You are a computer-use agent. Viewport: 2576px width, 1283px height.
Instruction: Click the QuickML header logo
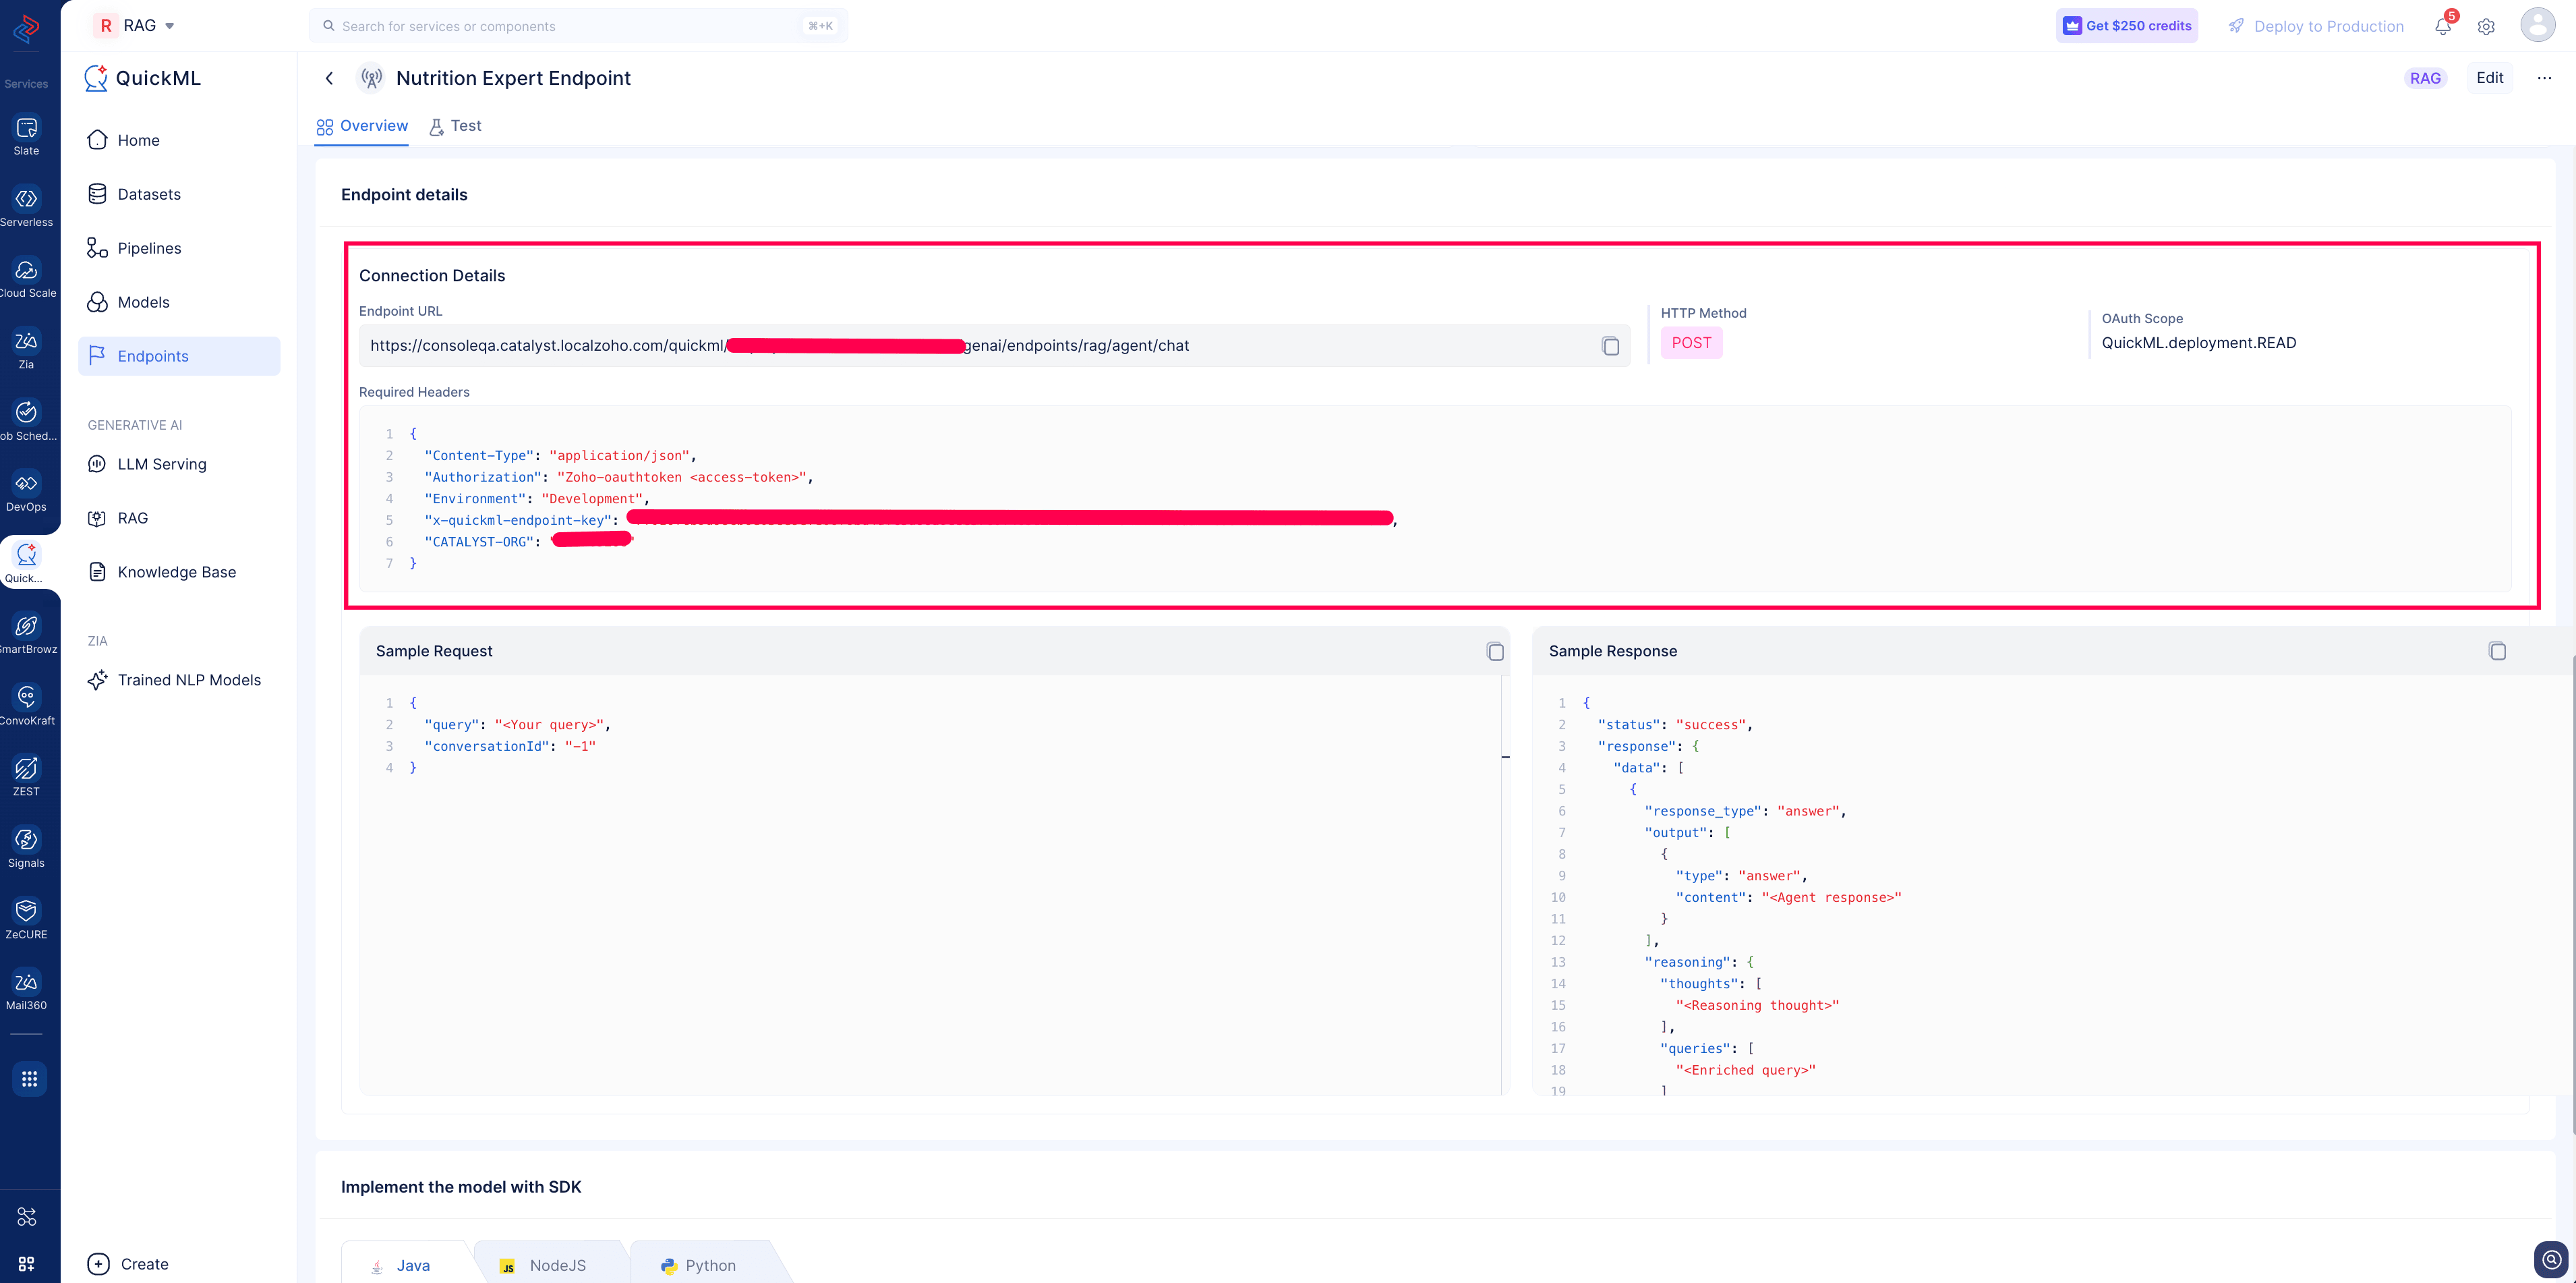coord(143,78)
